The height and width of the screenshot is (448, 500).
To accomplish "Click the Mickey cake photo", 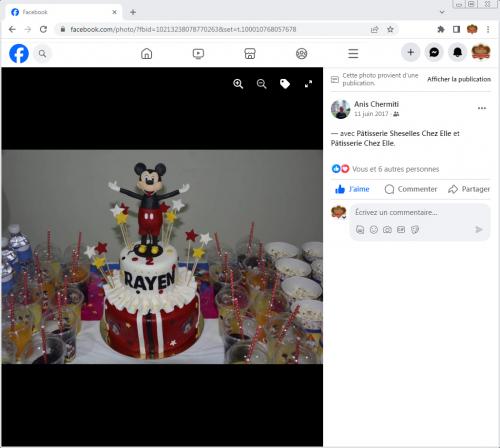I will pyautogui.click(x=162, y=257).
